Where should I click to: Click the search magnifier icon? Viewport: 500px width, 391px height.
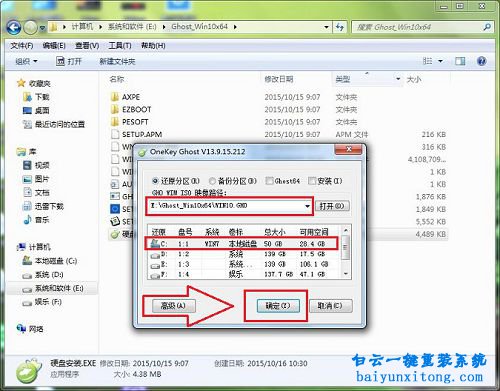pyautogui.click(x=487, y=27)
